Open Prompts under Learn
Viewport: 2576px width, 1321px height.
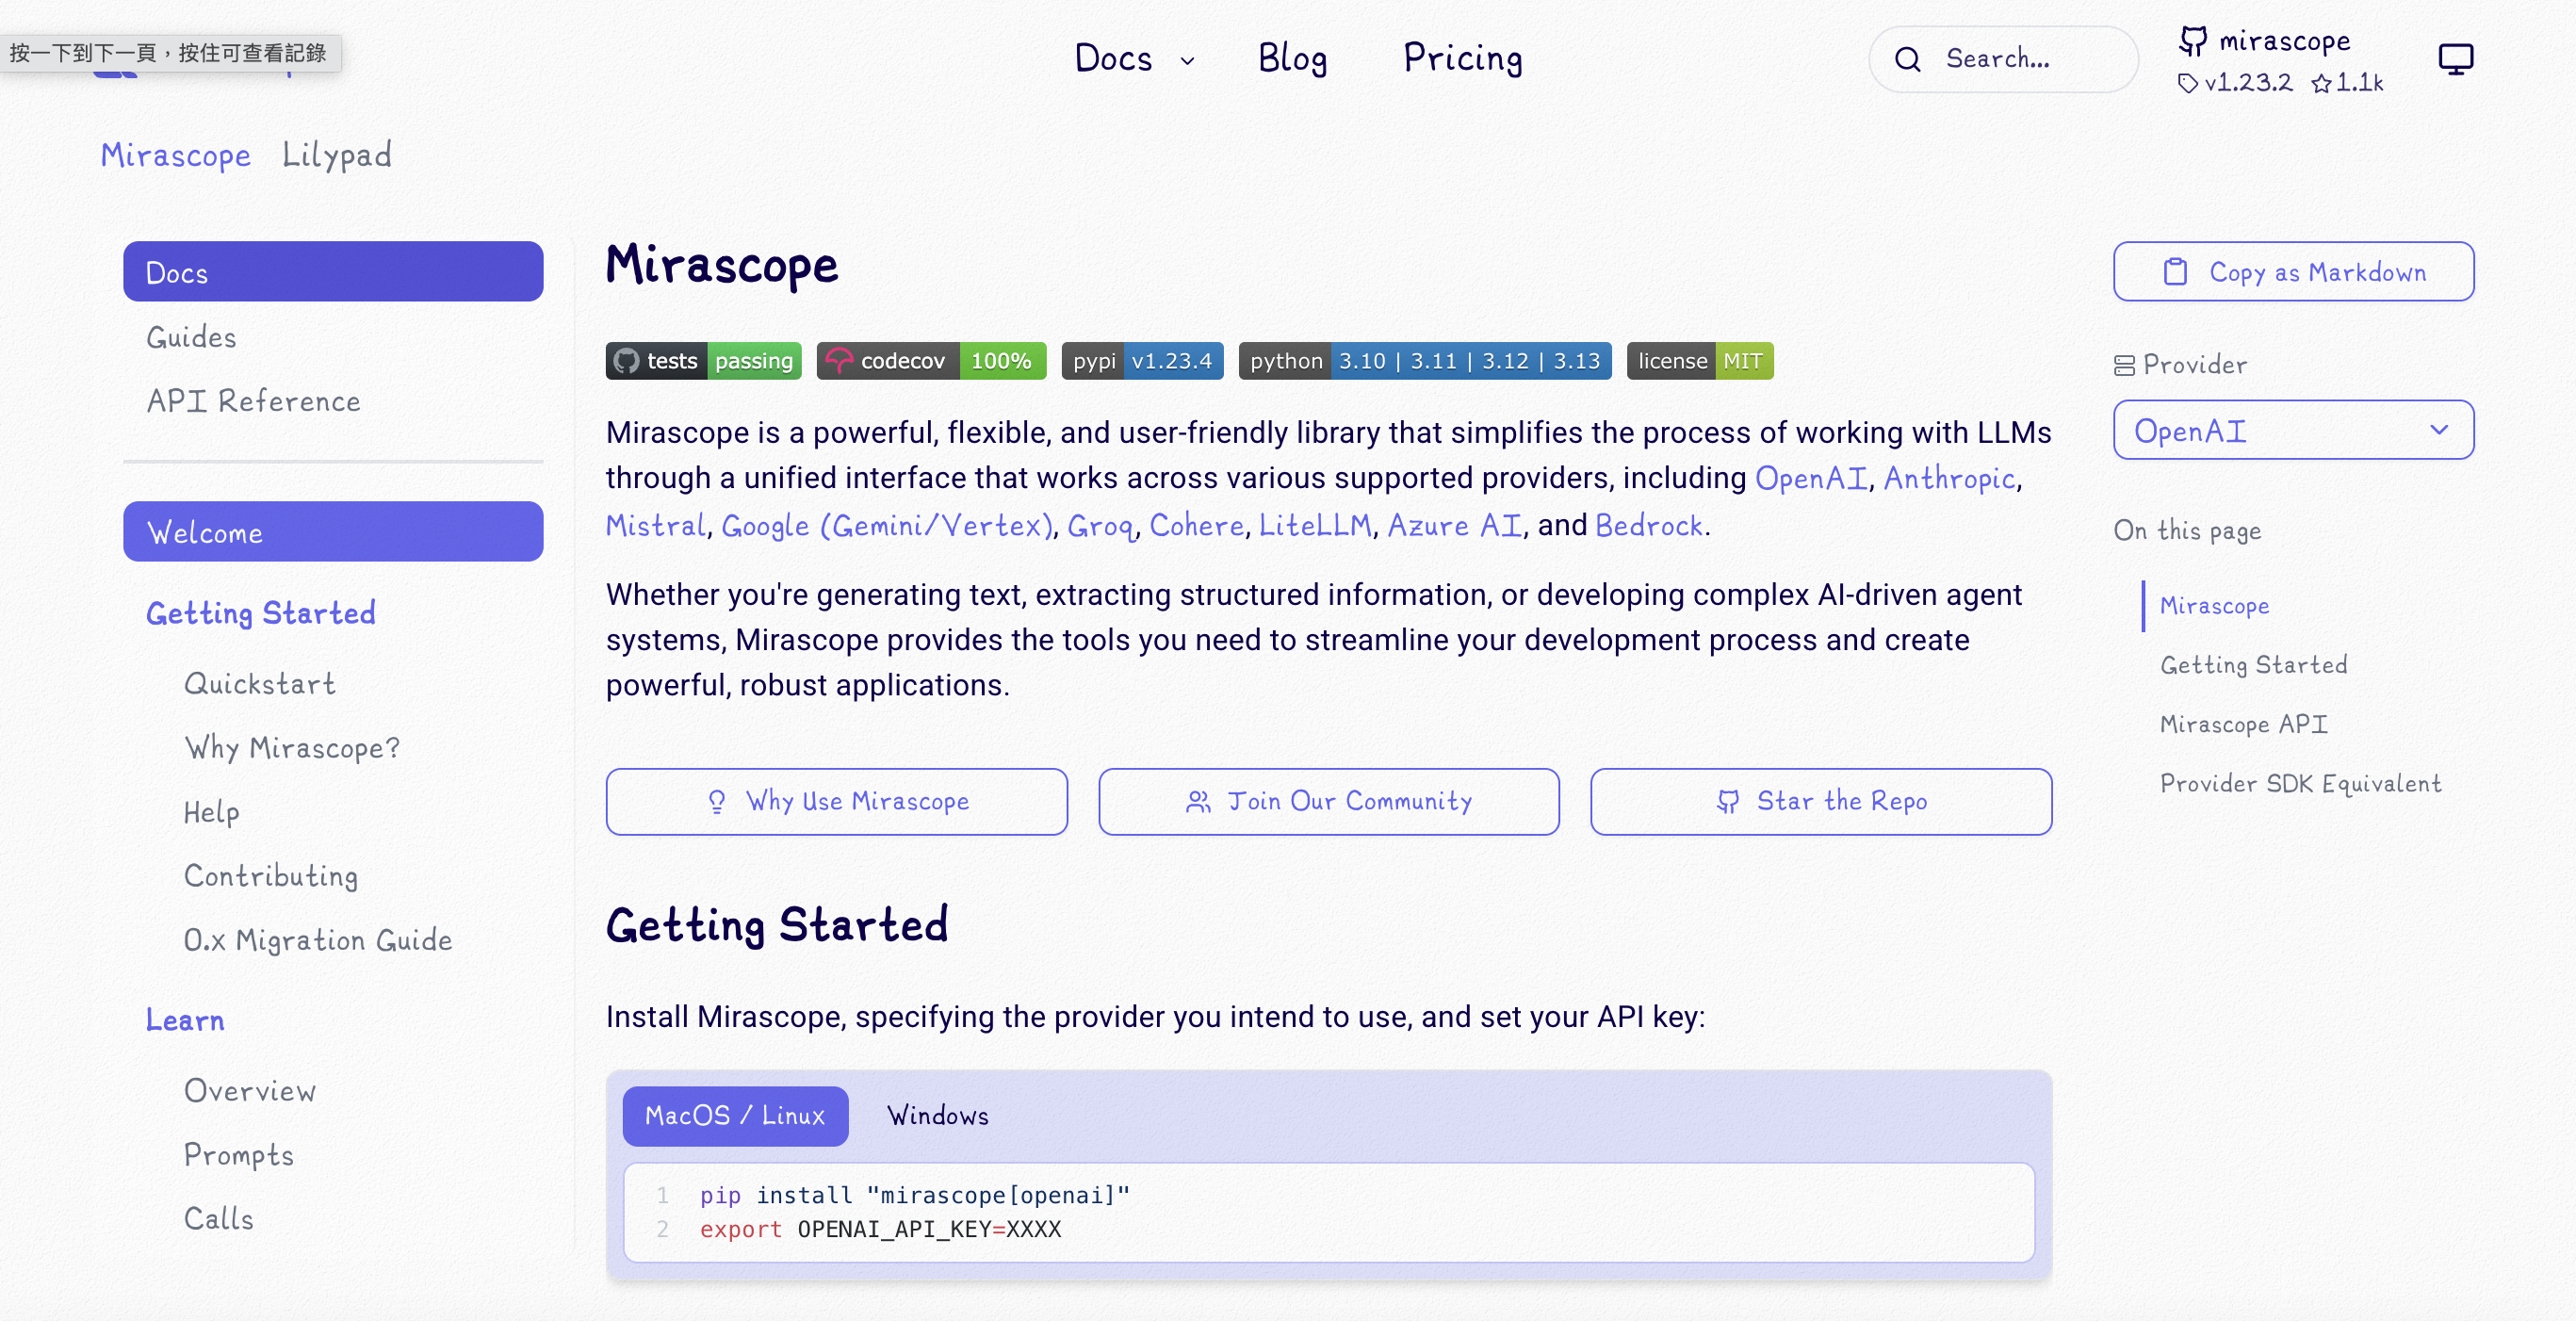coord(238,1155)
